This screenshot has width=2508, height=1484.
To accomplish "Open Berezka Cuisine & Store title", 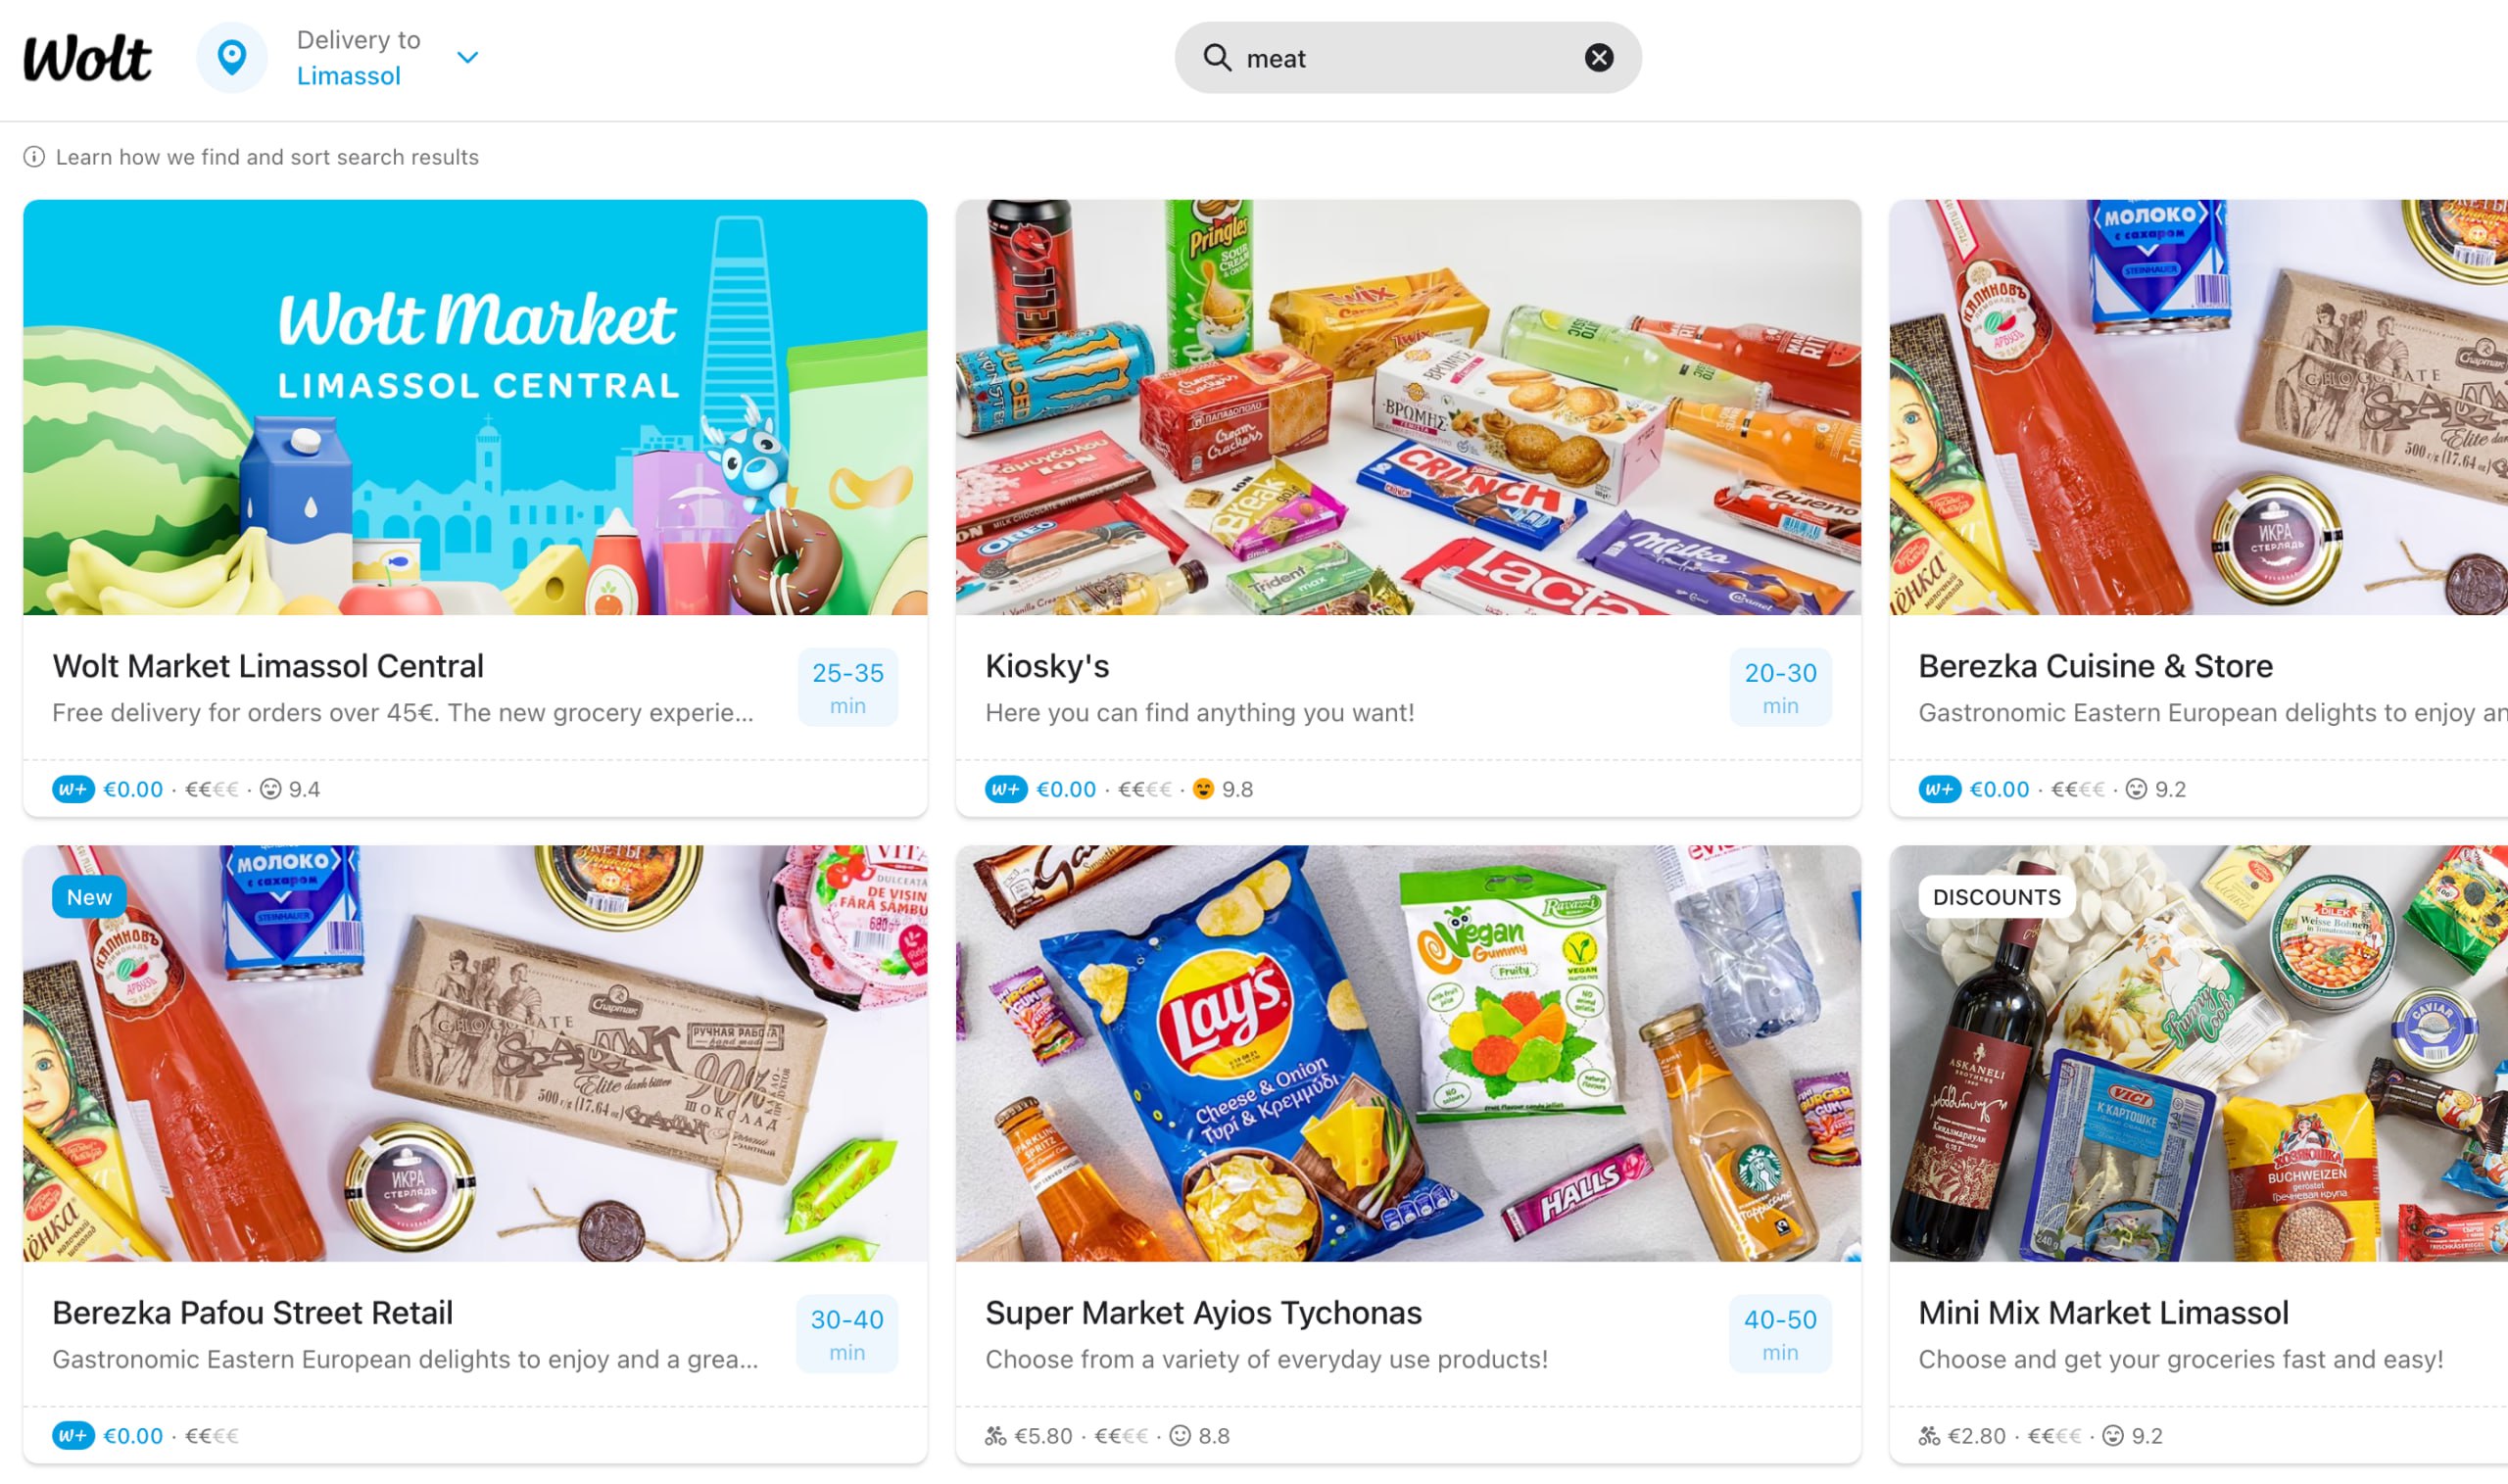I will coord(2095,666).
